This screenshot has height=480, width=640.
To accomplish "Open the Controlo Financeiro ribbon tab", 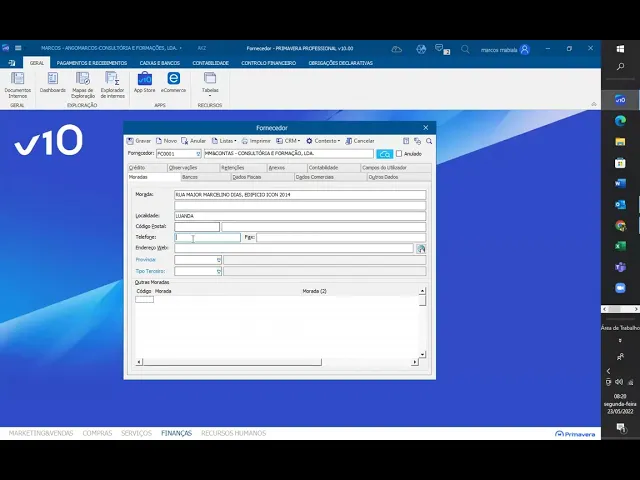I will [269, 63].
